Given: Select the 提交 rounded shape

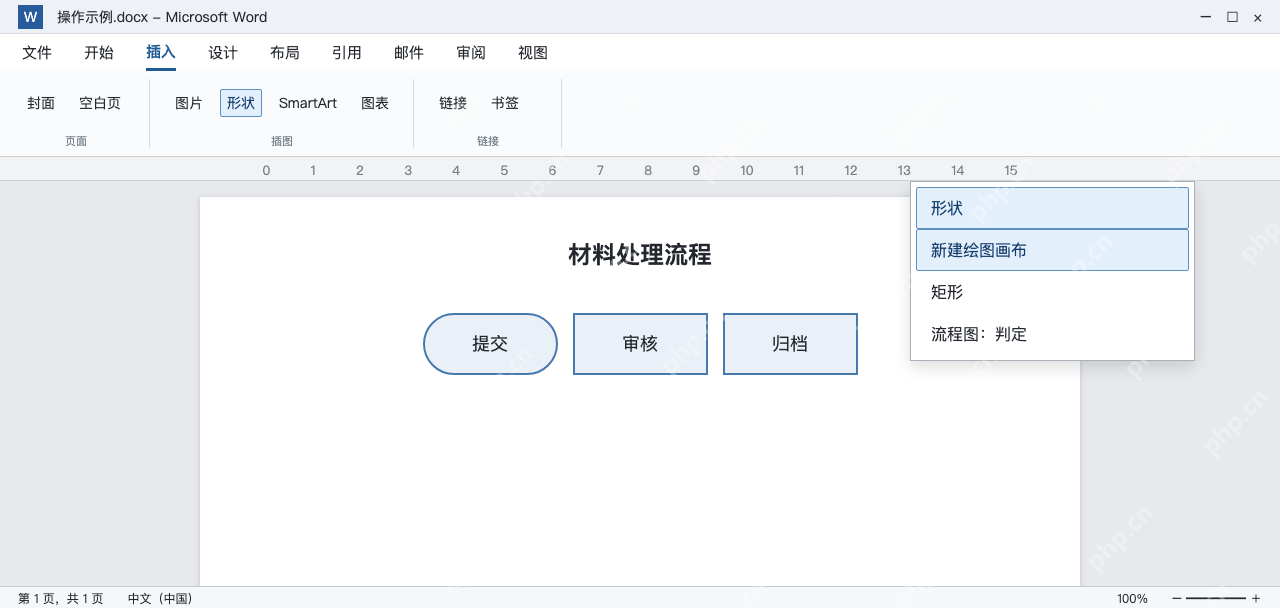Looking at the screenshot, I should point(490,344).
